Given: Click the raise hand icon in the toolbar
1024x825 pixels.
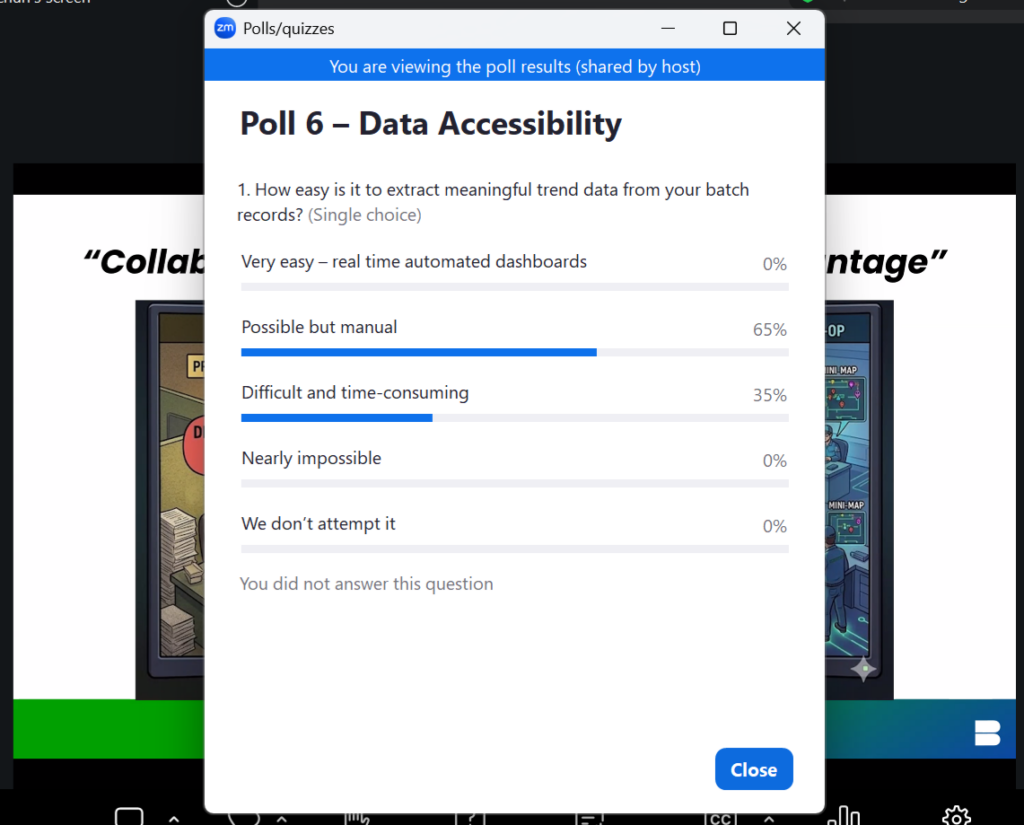Looking at the screenshot, I should pos(357,818).
